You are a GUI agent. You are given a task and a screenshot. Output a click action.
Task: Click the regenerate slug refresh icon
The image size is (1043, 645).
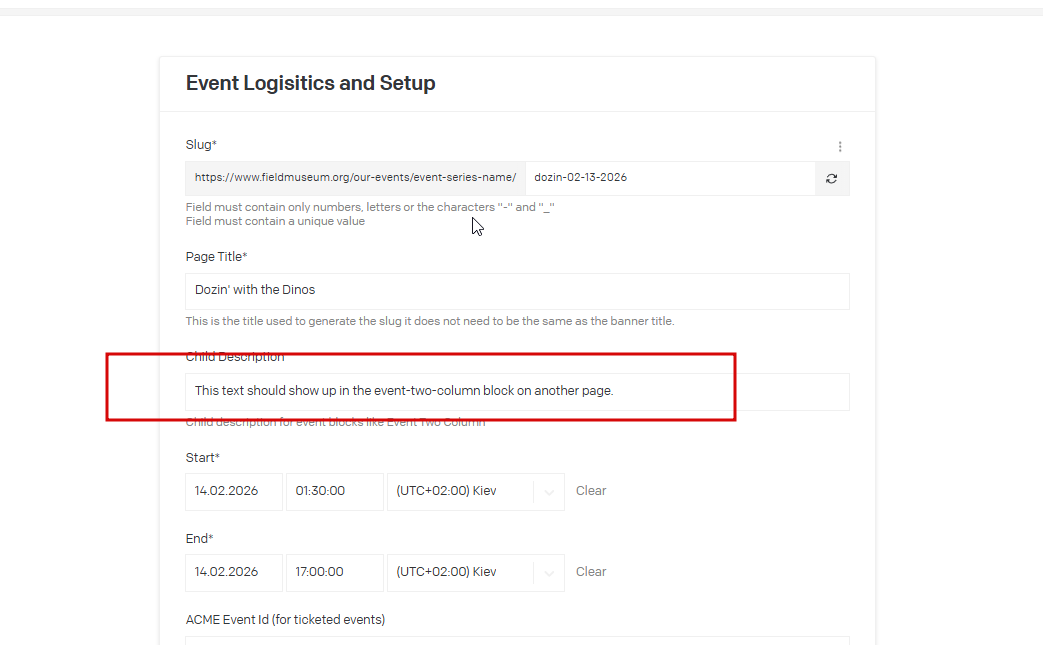[831, 178]
